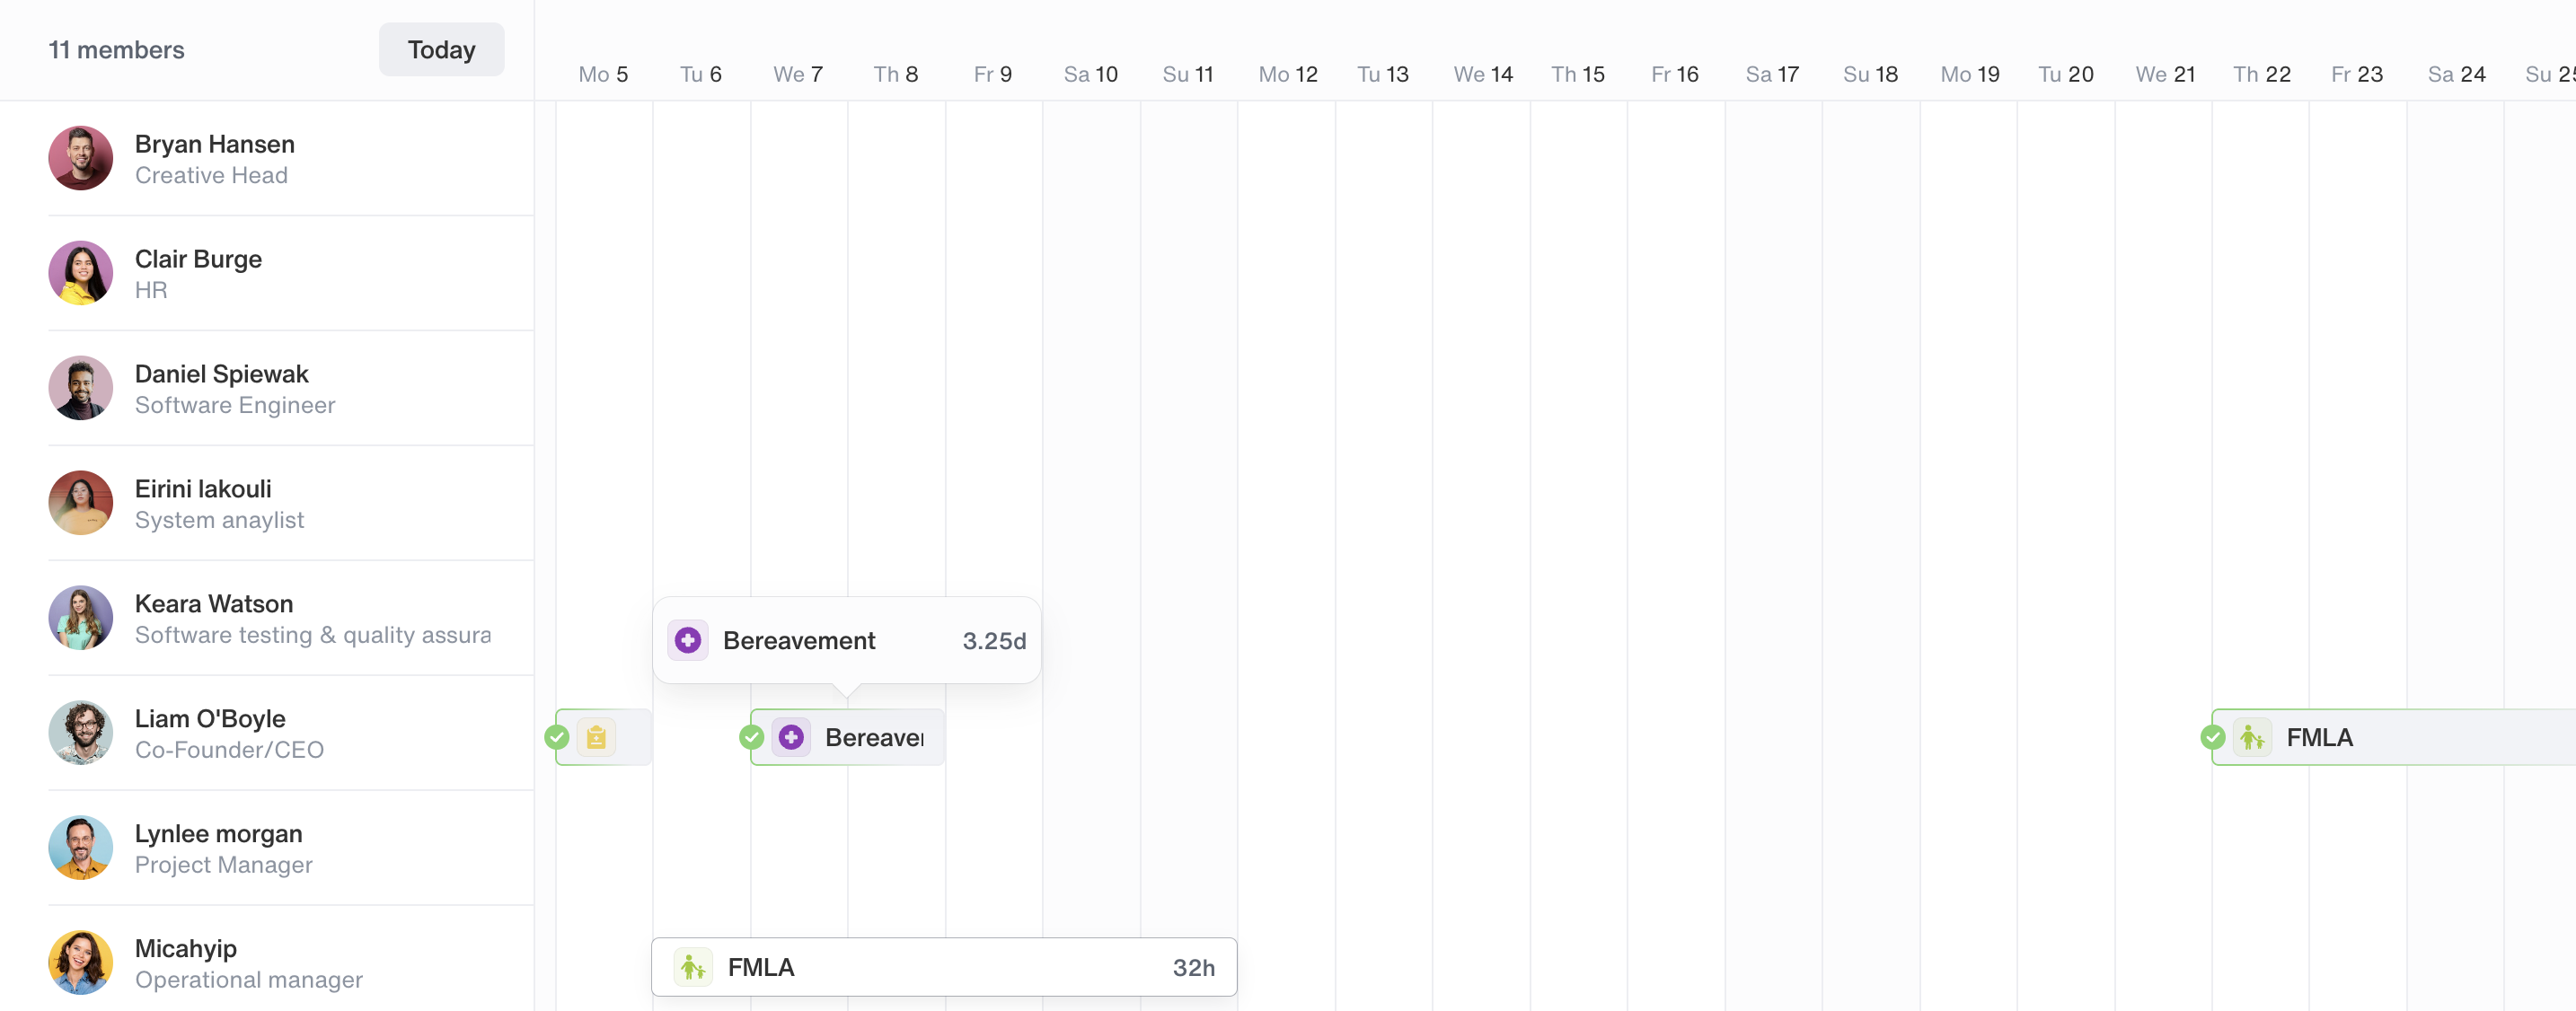The height and width of the screenshot is (1011, 2576).
Task: Click Operational manager role text
Action: 249,980
